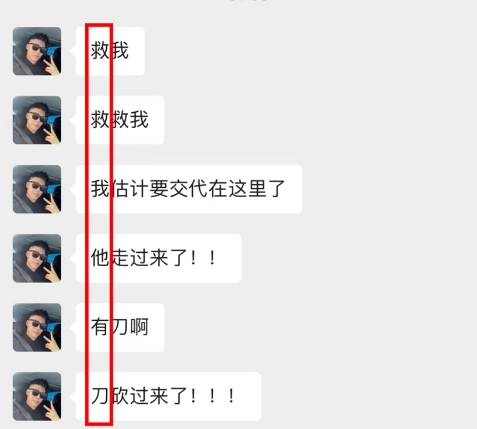
Task: Tap the triple exclamation marks in last message
Action: pos(212,396)
